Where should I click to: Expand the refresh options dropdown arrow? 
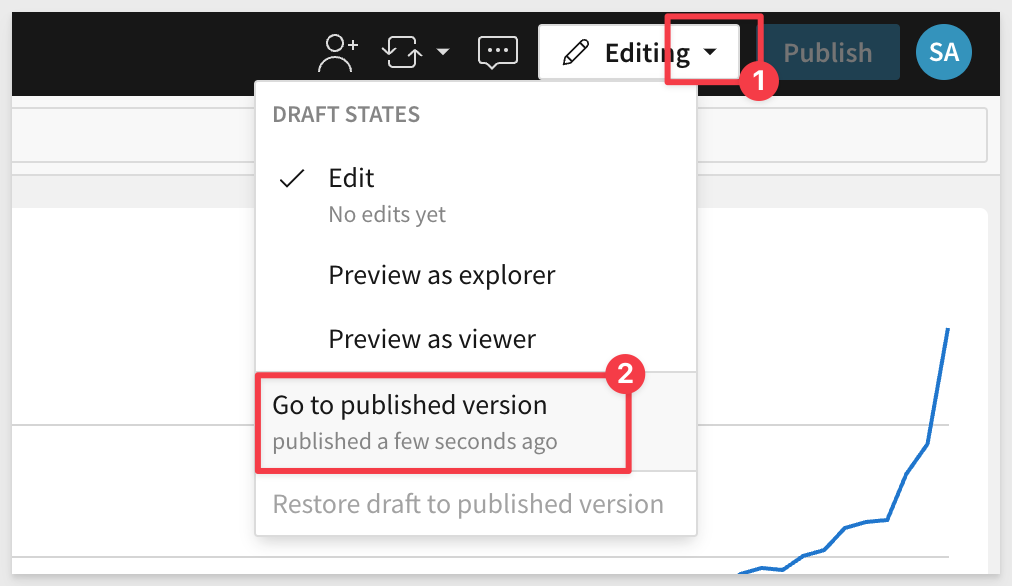point(443,52)
